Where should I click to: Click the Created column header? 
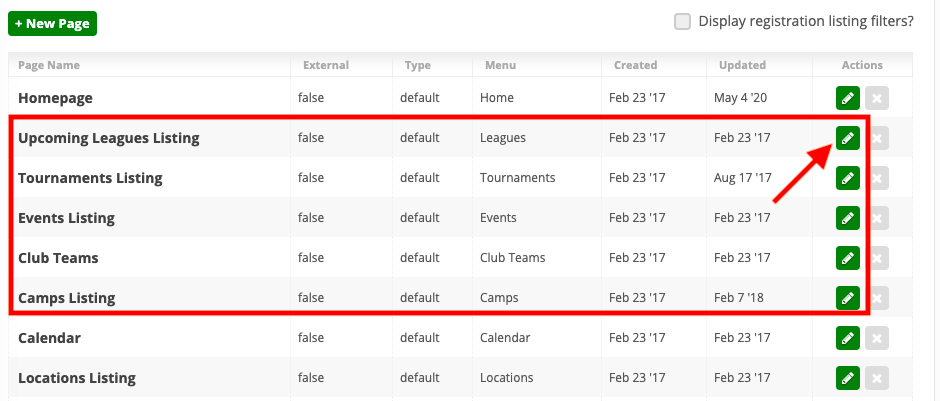pyautogui.click(x=635, y=65)
